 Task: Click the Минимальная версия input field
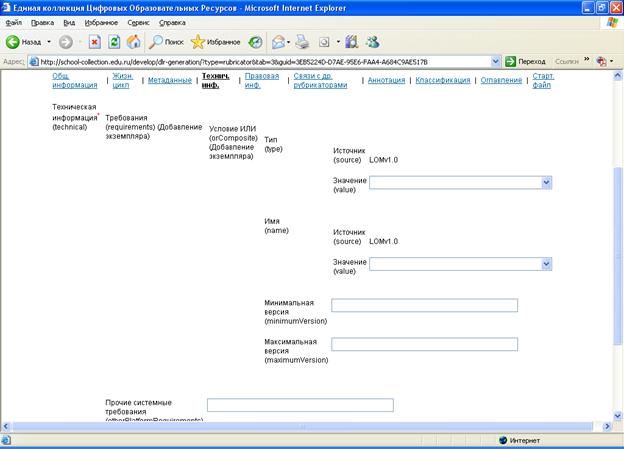click(x=424, y=305)
